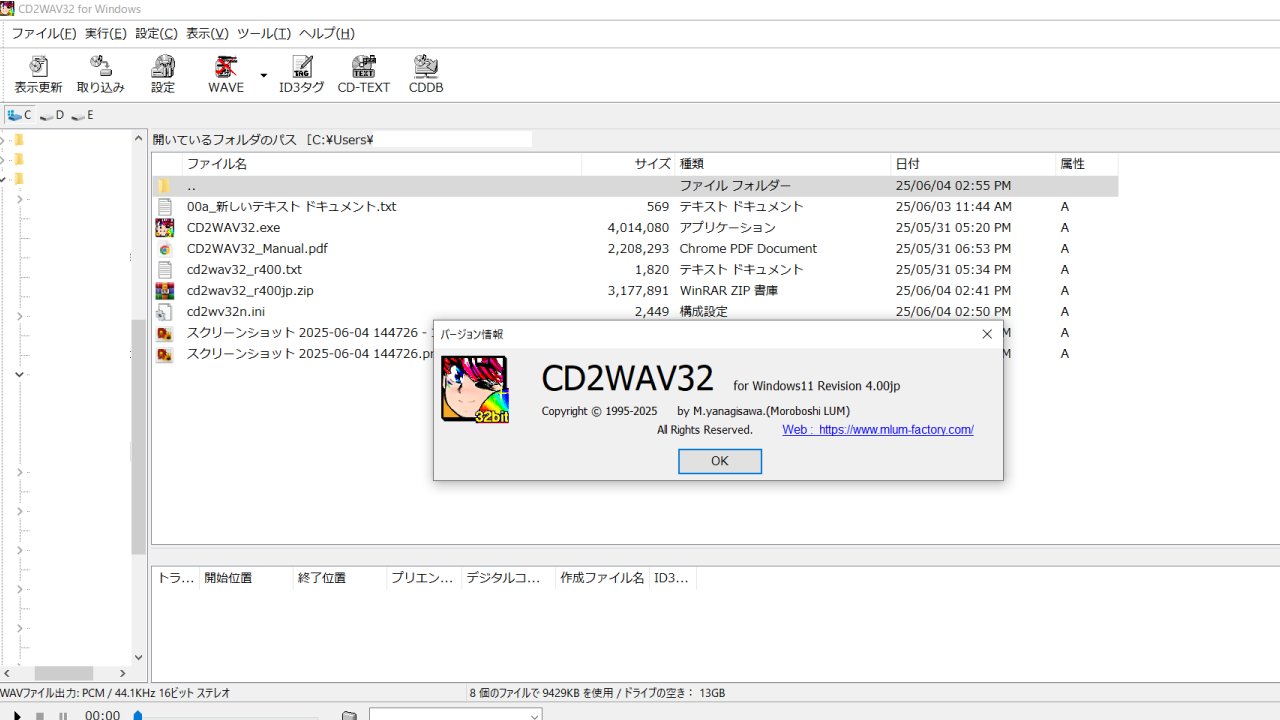
Task: Open the ヘルプ(H) menu
Action: pos(327,33)
